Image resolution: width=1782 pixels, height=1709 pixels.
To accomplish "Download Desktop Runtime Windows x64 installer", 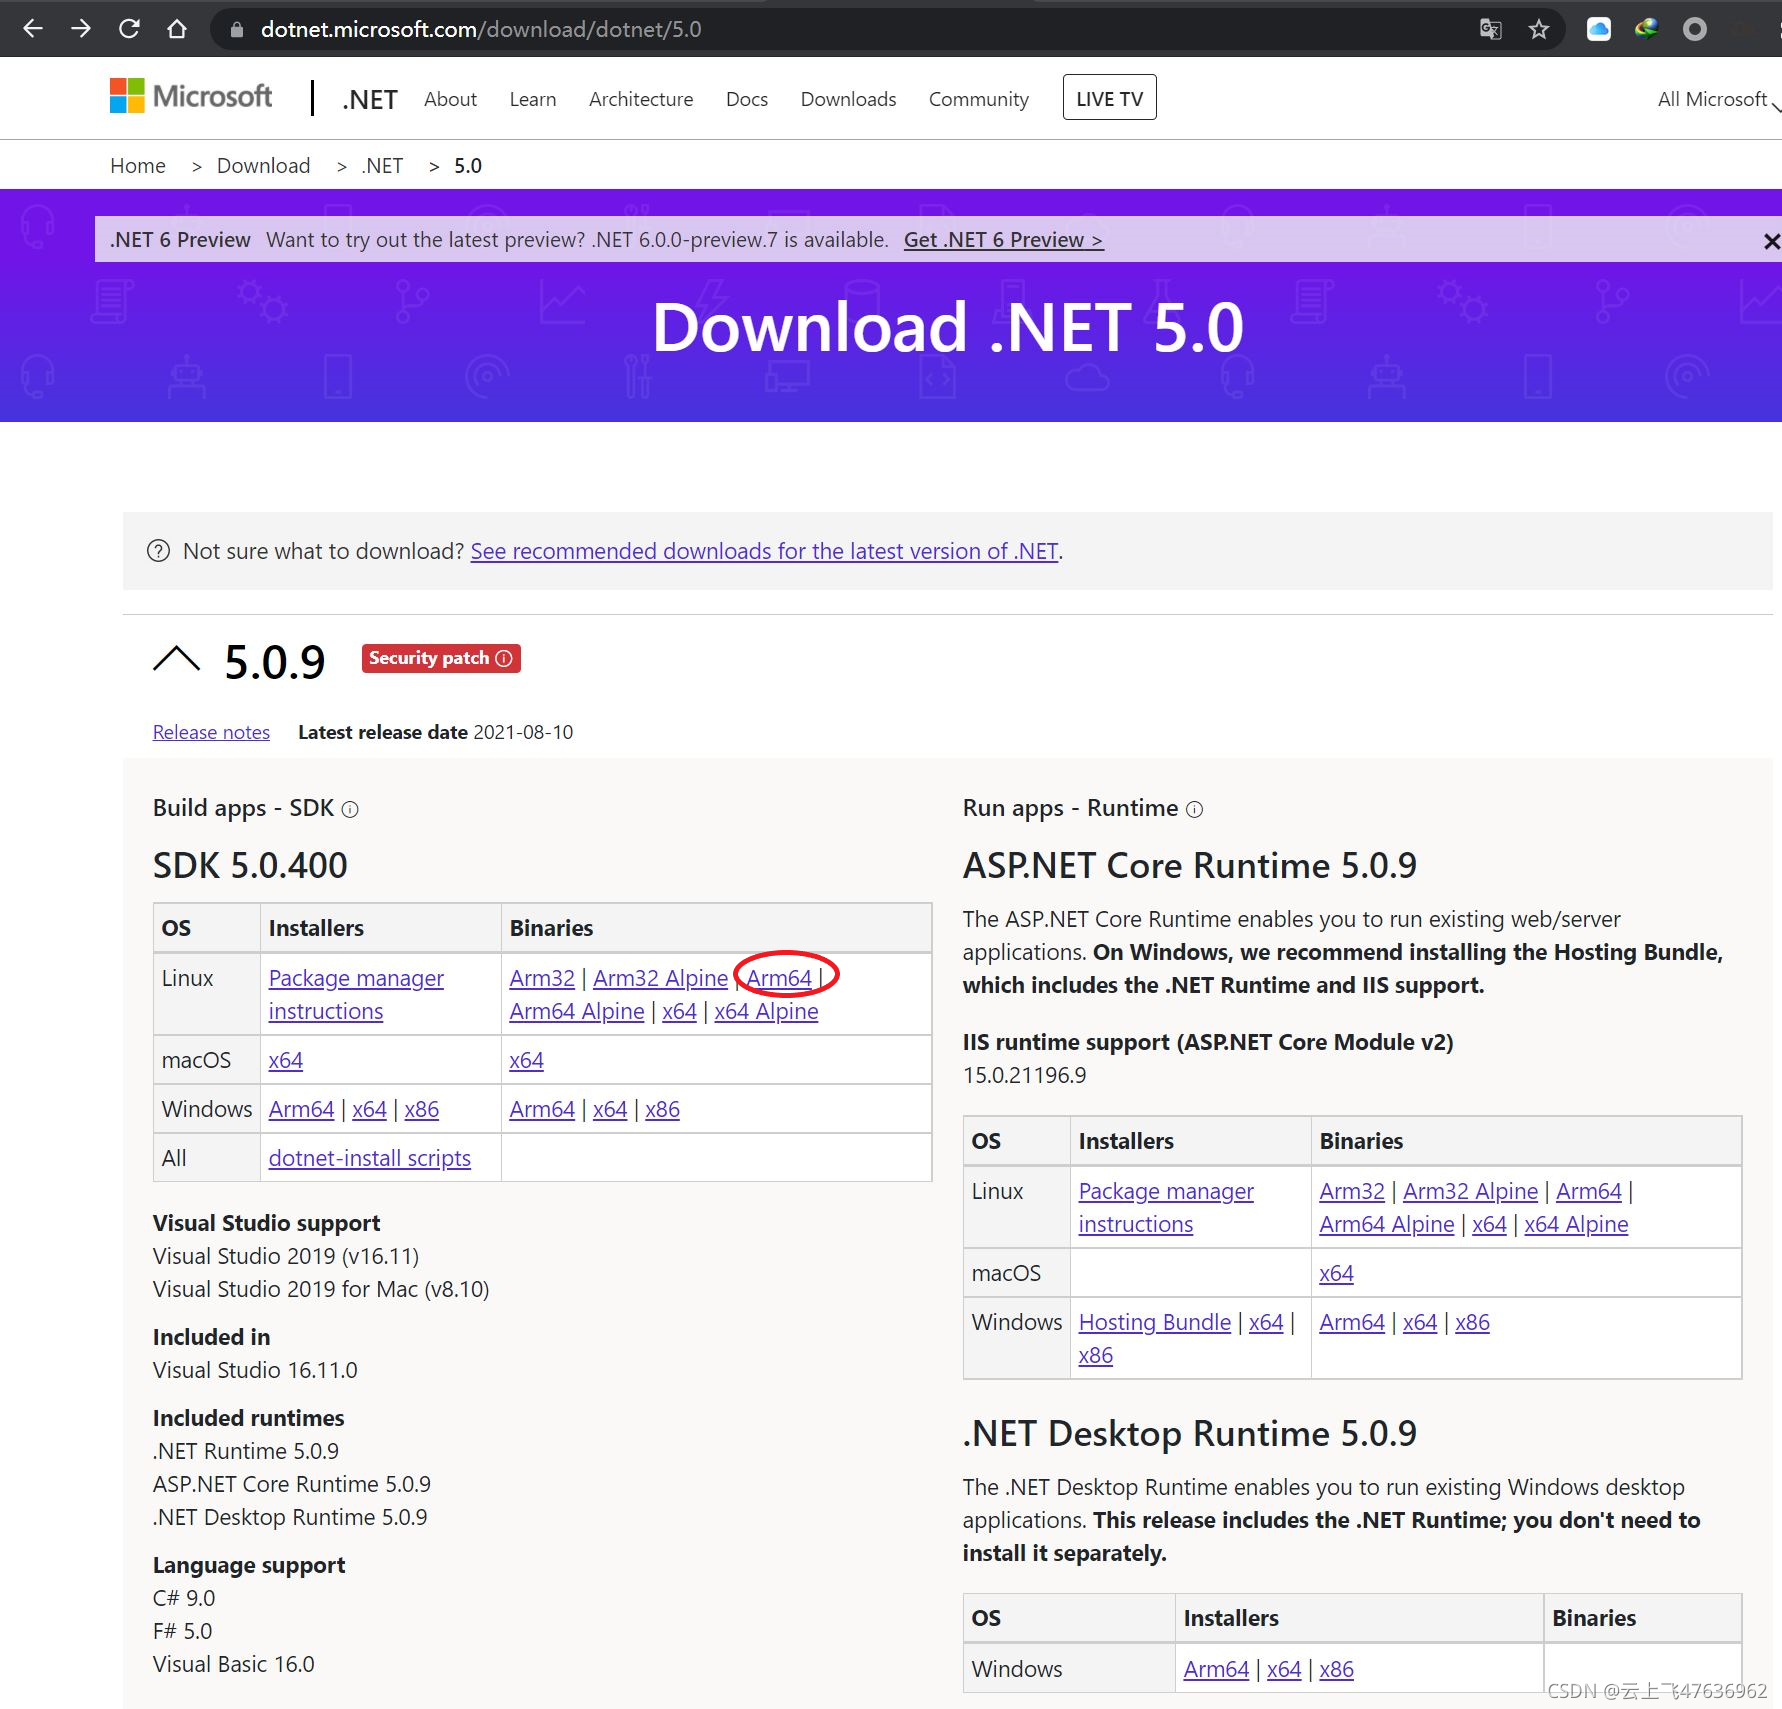I will coord(1284,1669).
